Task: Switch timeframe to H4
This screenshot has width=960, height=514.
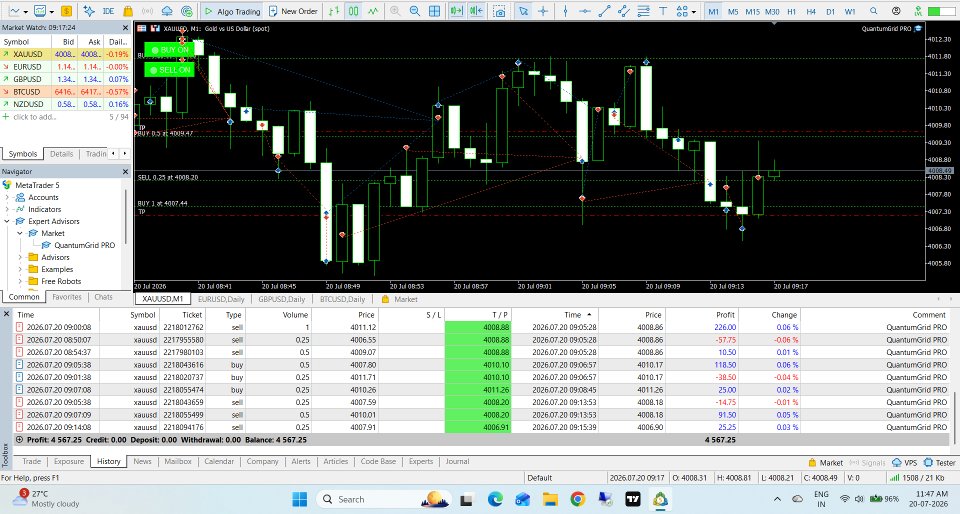Action: coord(811,11)
